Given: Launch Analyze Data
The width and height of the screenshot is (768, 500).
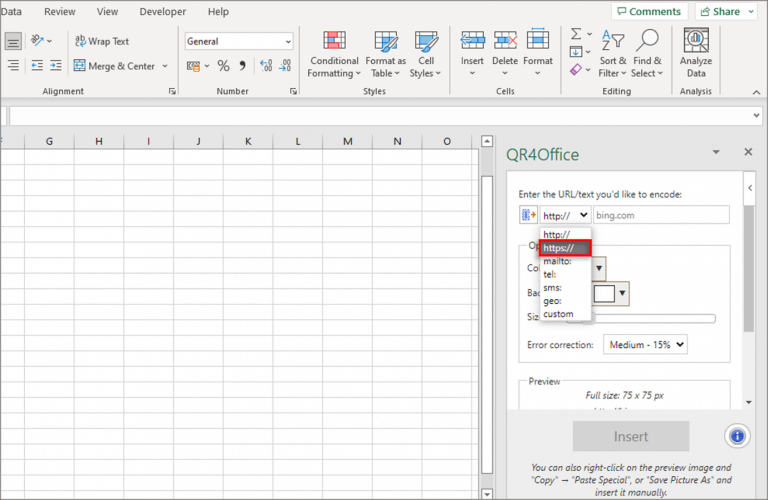Looking at the screenshot, I should click(x=696, y=54).
